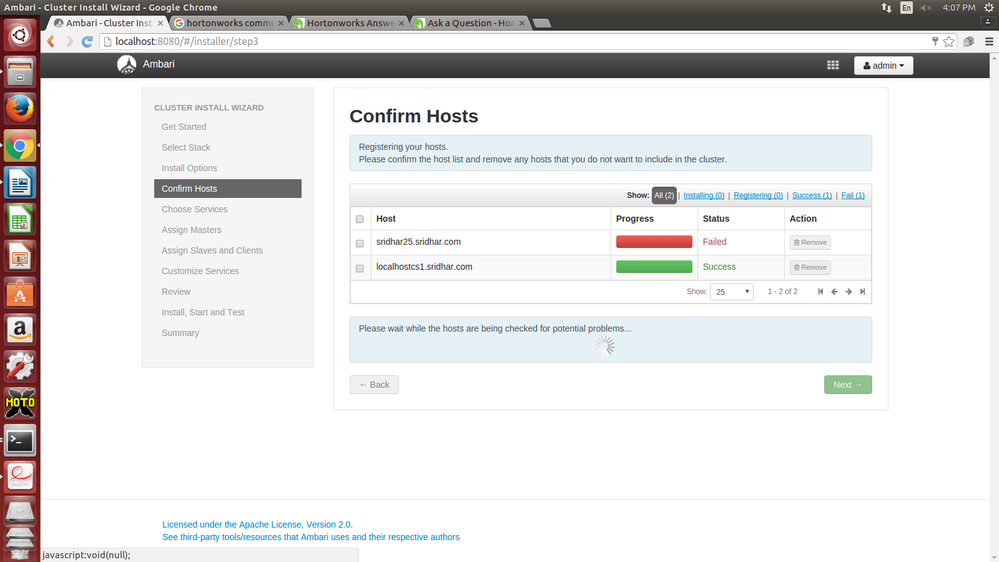
Task: Click network indicator in top panel
Action: point(886,8)
